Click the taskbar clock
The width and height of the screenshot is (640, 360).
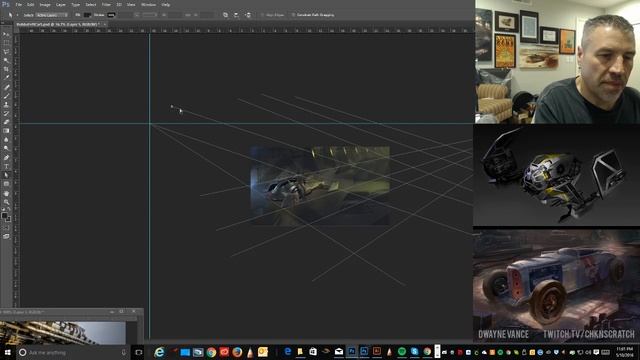[624, 352]
